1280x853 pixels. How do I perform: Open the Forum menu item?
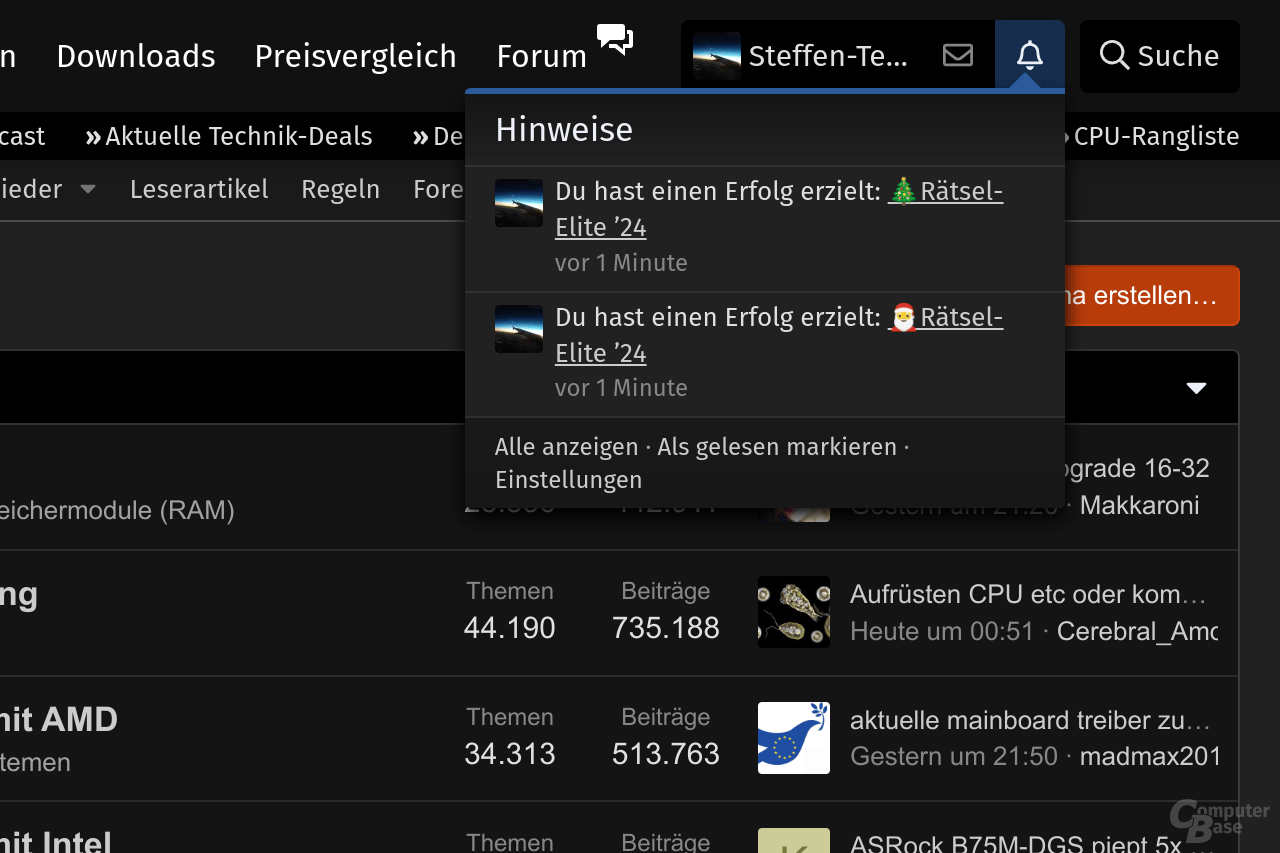(x=541, y=56)
